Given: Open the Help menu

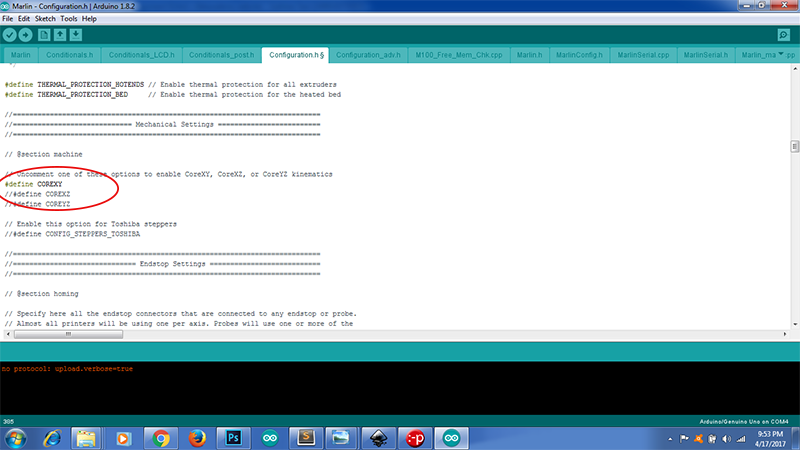Looking at the screenshot, I should click(89, 19).
